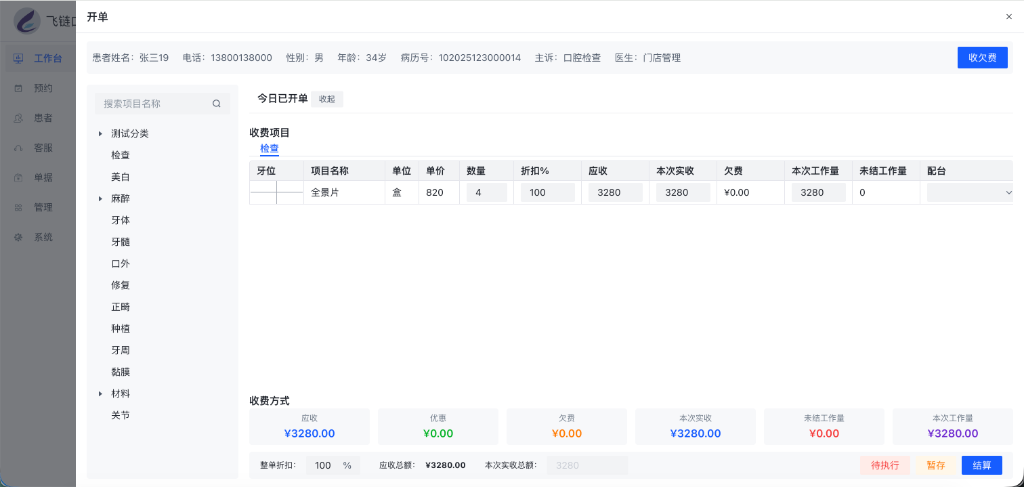Viewport: 1024px width, 487px height.
Task: Switch to the 检查 tab under 收费项目
Action: (269, 148)
